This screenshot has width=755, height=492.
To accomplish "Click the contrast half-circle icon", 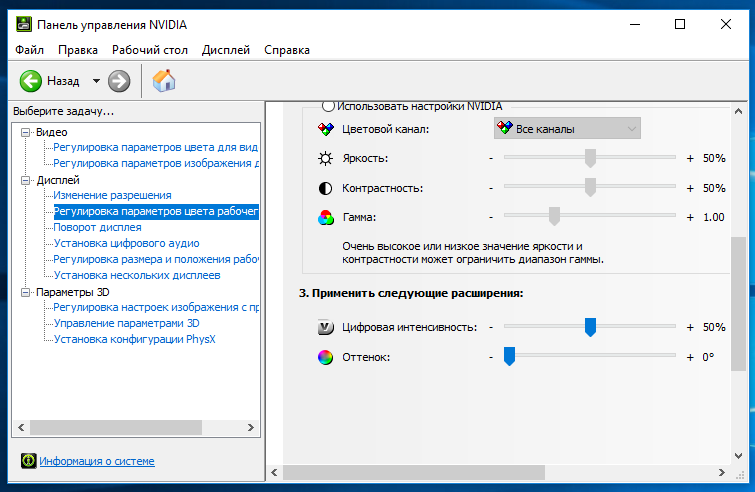I will (325, 188).
